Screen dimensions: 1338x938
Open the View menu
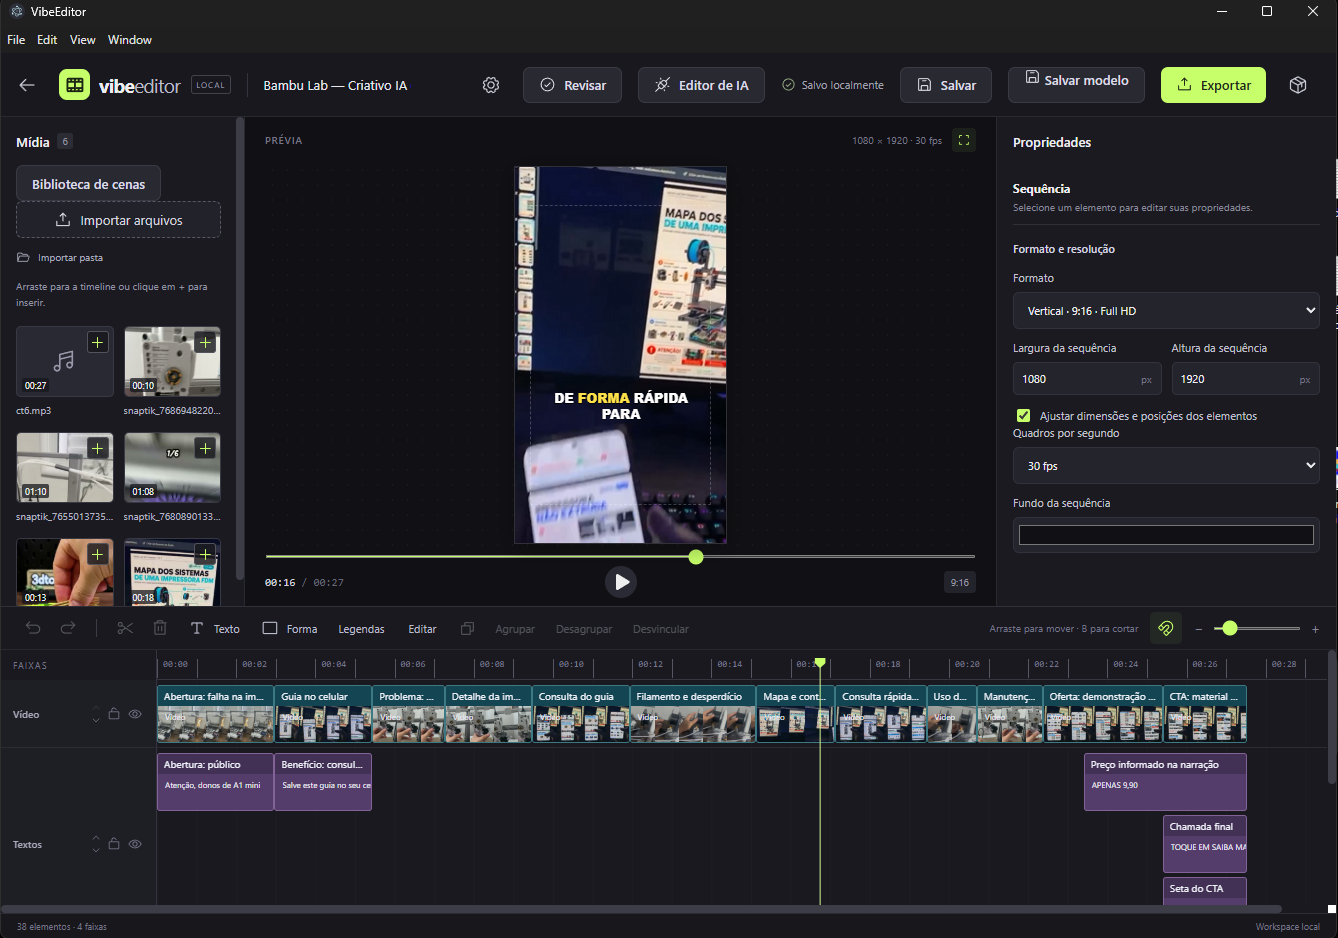point(83,40)
